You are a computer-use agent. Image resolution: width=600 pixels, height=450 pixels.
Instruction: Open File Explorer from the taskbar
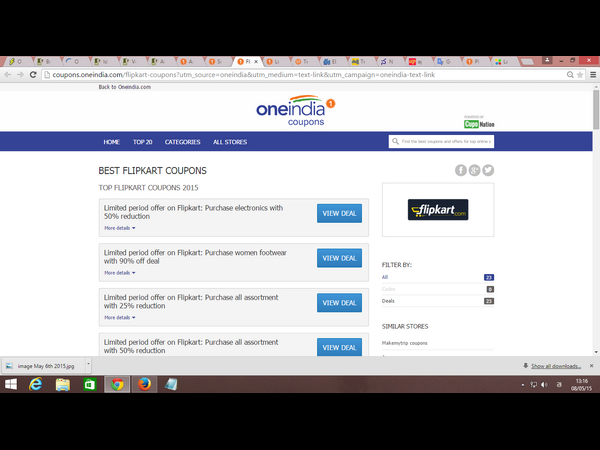coord(63,385)
